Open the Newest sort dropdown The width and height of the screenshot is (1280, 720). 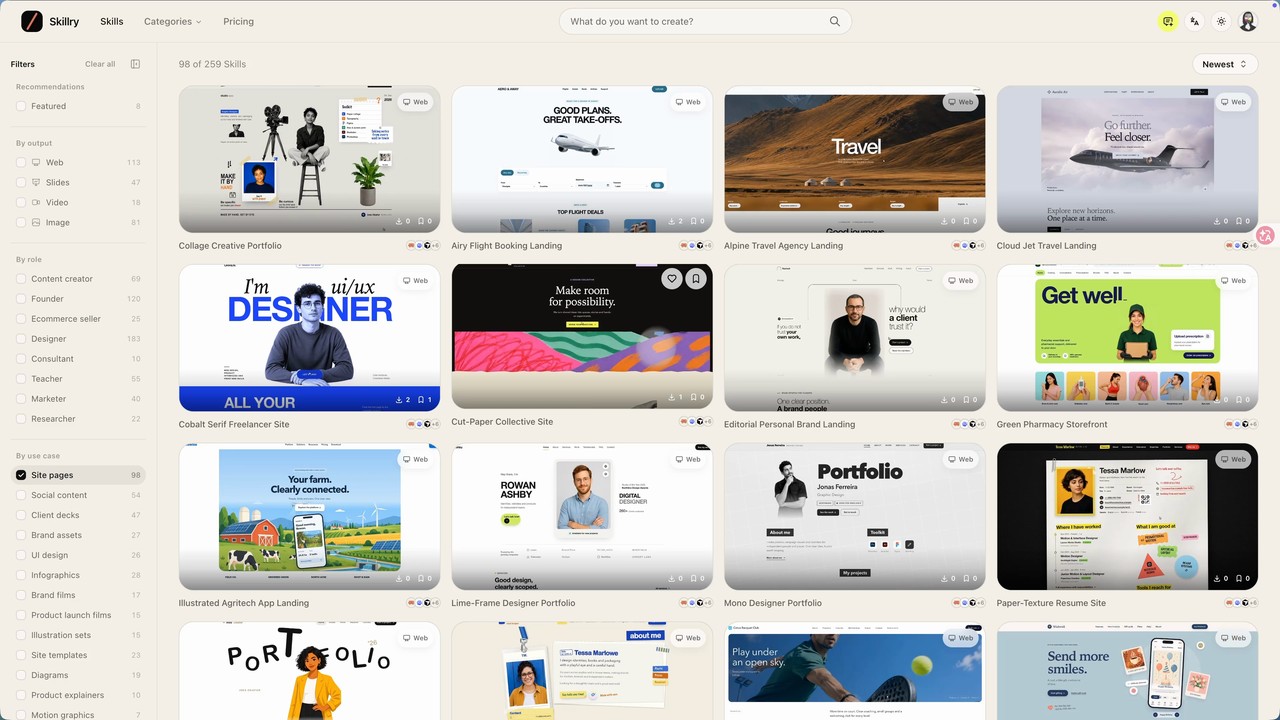pyautogui.click(x=1225, y=64)
